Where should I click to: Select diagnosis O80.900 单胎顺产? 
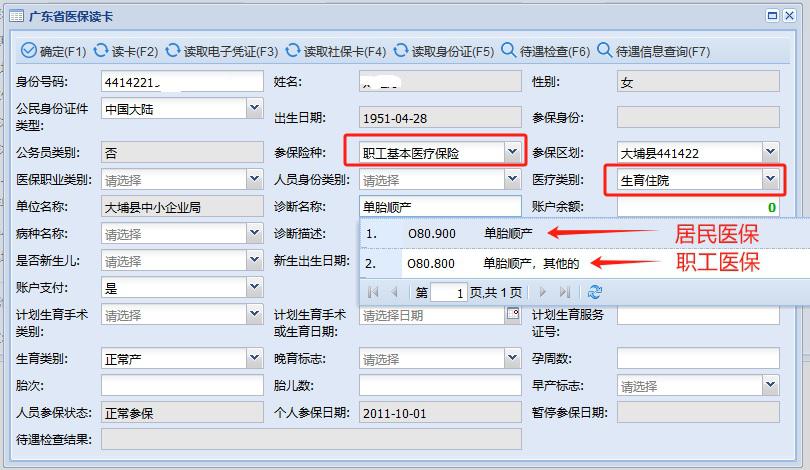(x=470, y=234)
